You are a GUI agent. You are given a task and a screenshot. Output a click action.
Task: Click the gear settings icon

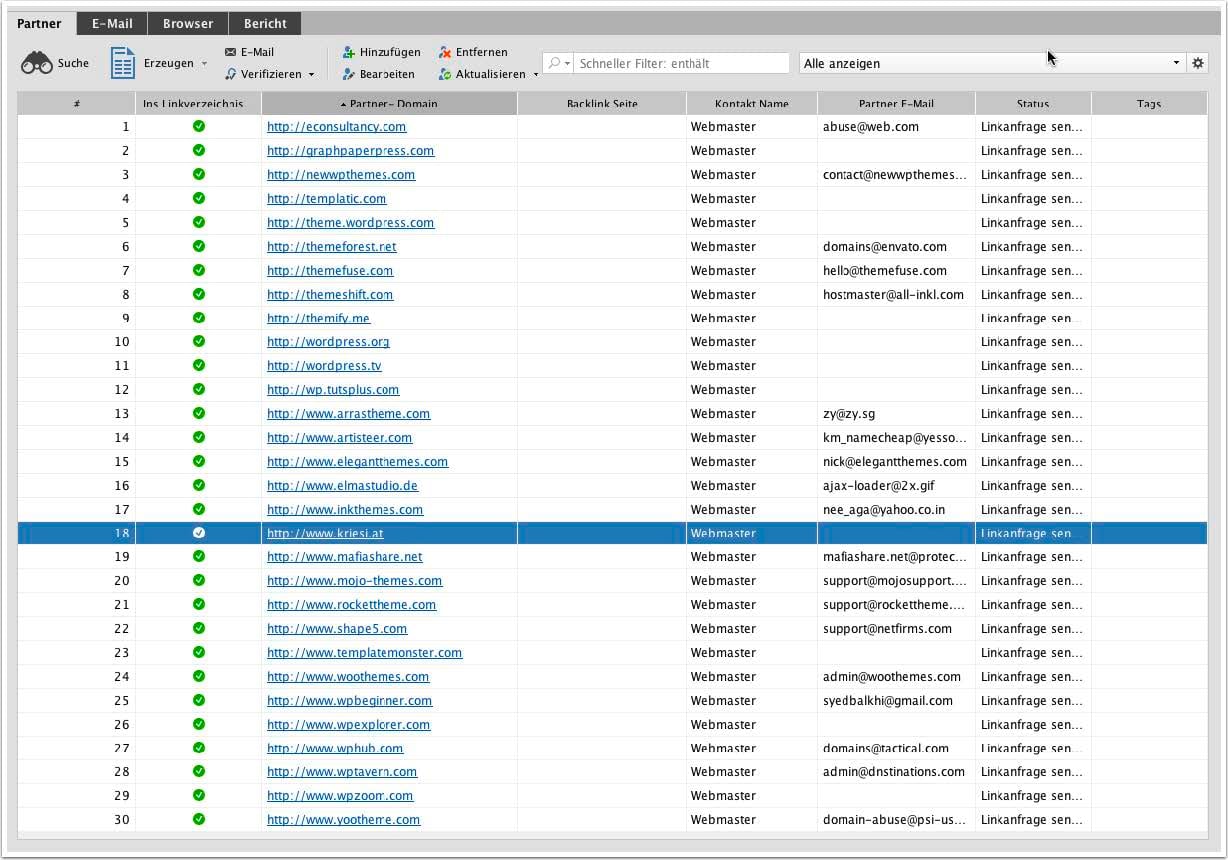1198,63
